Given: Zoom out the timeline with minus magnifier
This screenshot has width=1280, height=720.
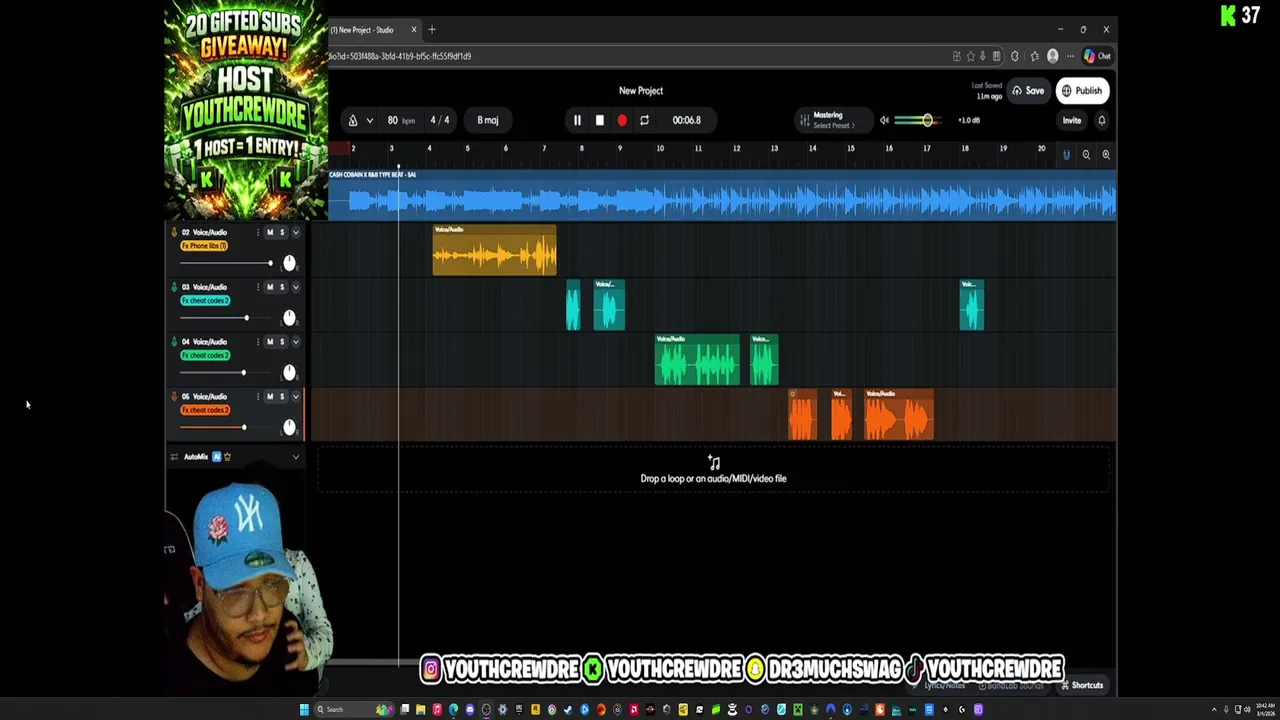Looking at the screenshot, I should [1086, 155].
